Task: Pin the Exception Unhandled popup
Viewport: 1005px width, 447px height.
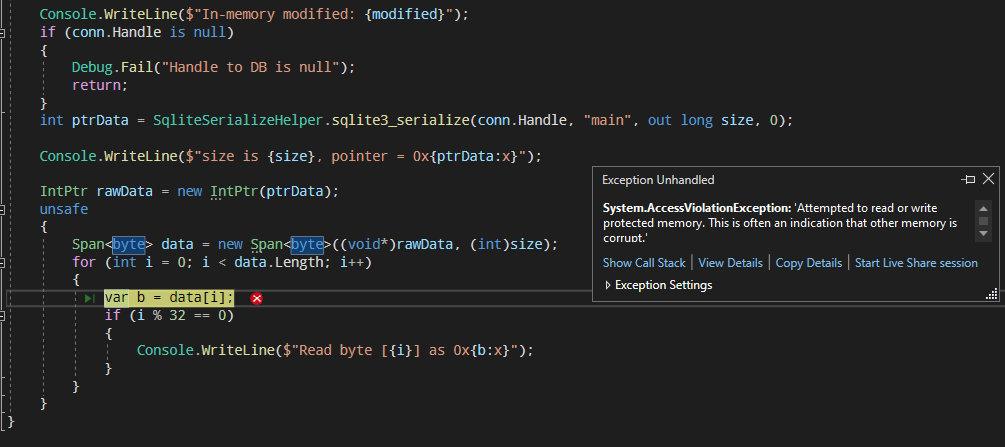Action: coord(968,180)
